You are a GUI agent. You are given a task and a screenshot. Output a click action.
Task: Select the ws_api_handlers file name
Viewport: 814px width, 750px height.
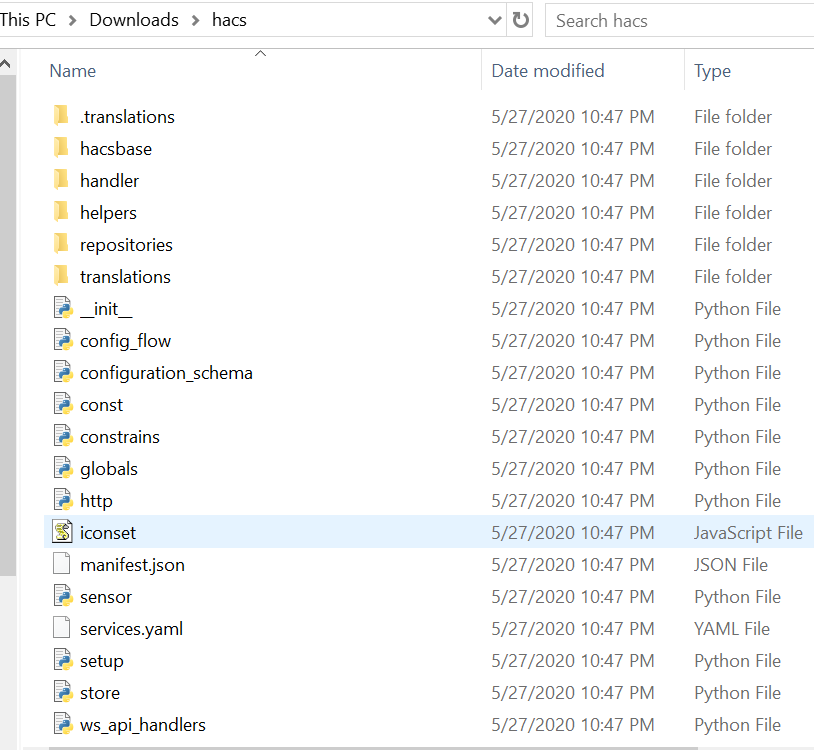[x=143, y=725]
